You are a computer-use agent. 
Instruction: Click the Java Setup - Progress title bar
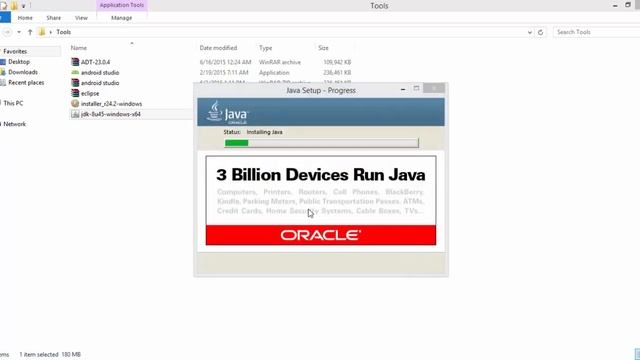click(321, 90)
